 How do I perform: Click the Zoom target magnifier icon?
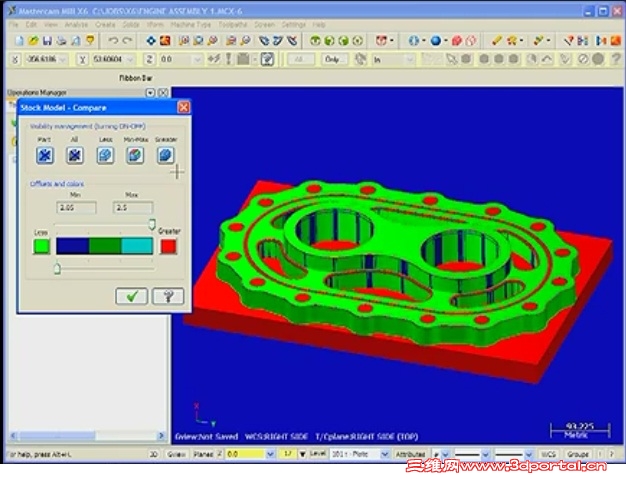click(x=184, y=40)
